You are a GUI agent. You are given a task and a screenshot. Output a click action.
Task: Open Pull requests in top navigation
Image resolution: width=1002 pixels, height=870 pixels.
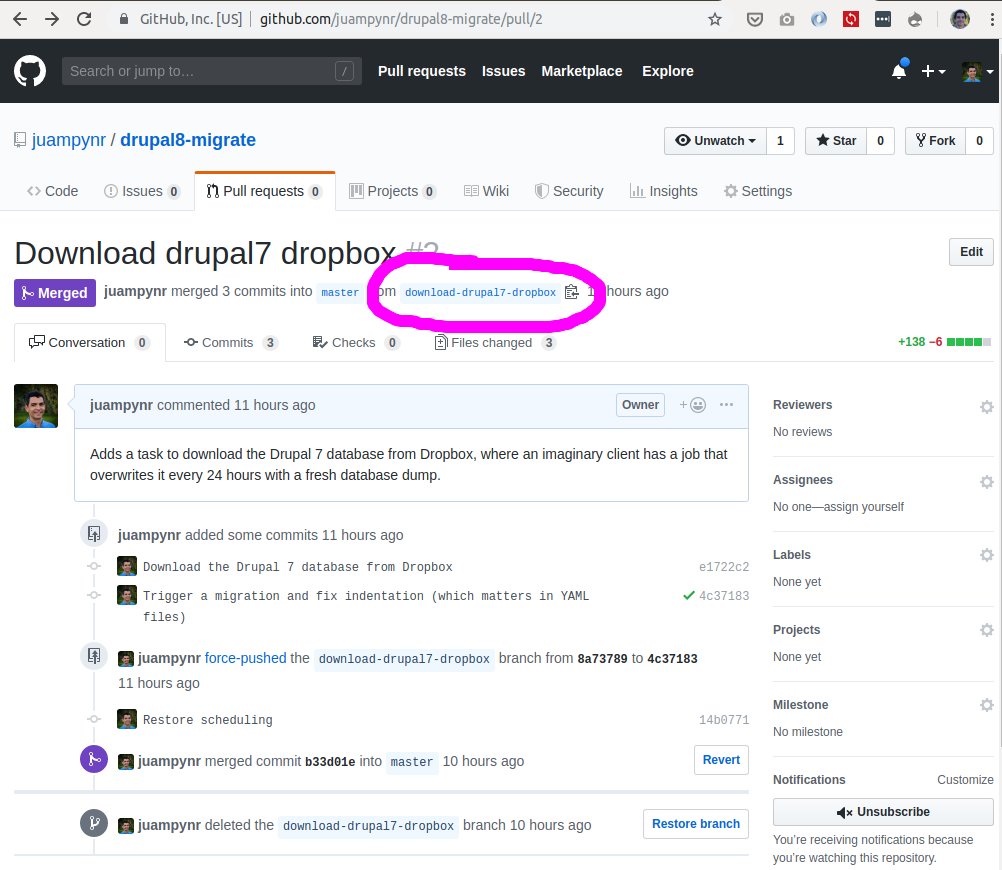pos(422,71)
